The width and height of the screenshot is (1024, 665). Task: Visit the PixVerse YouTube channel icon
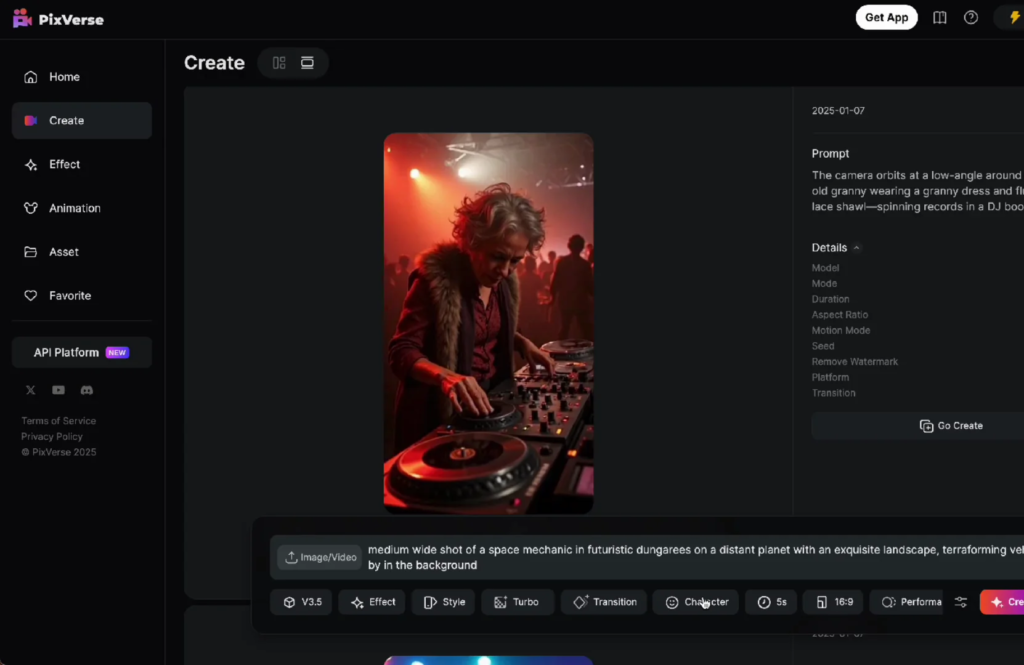tap(58, 390)
